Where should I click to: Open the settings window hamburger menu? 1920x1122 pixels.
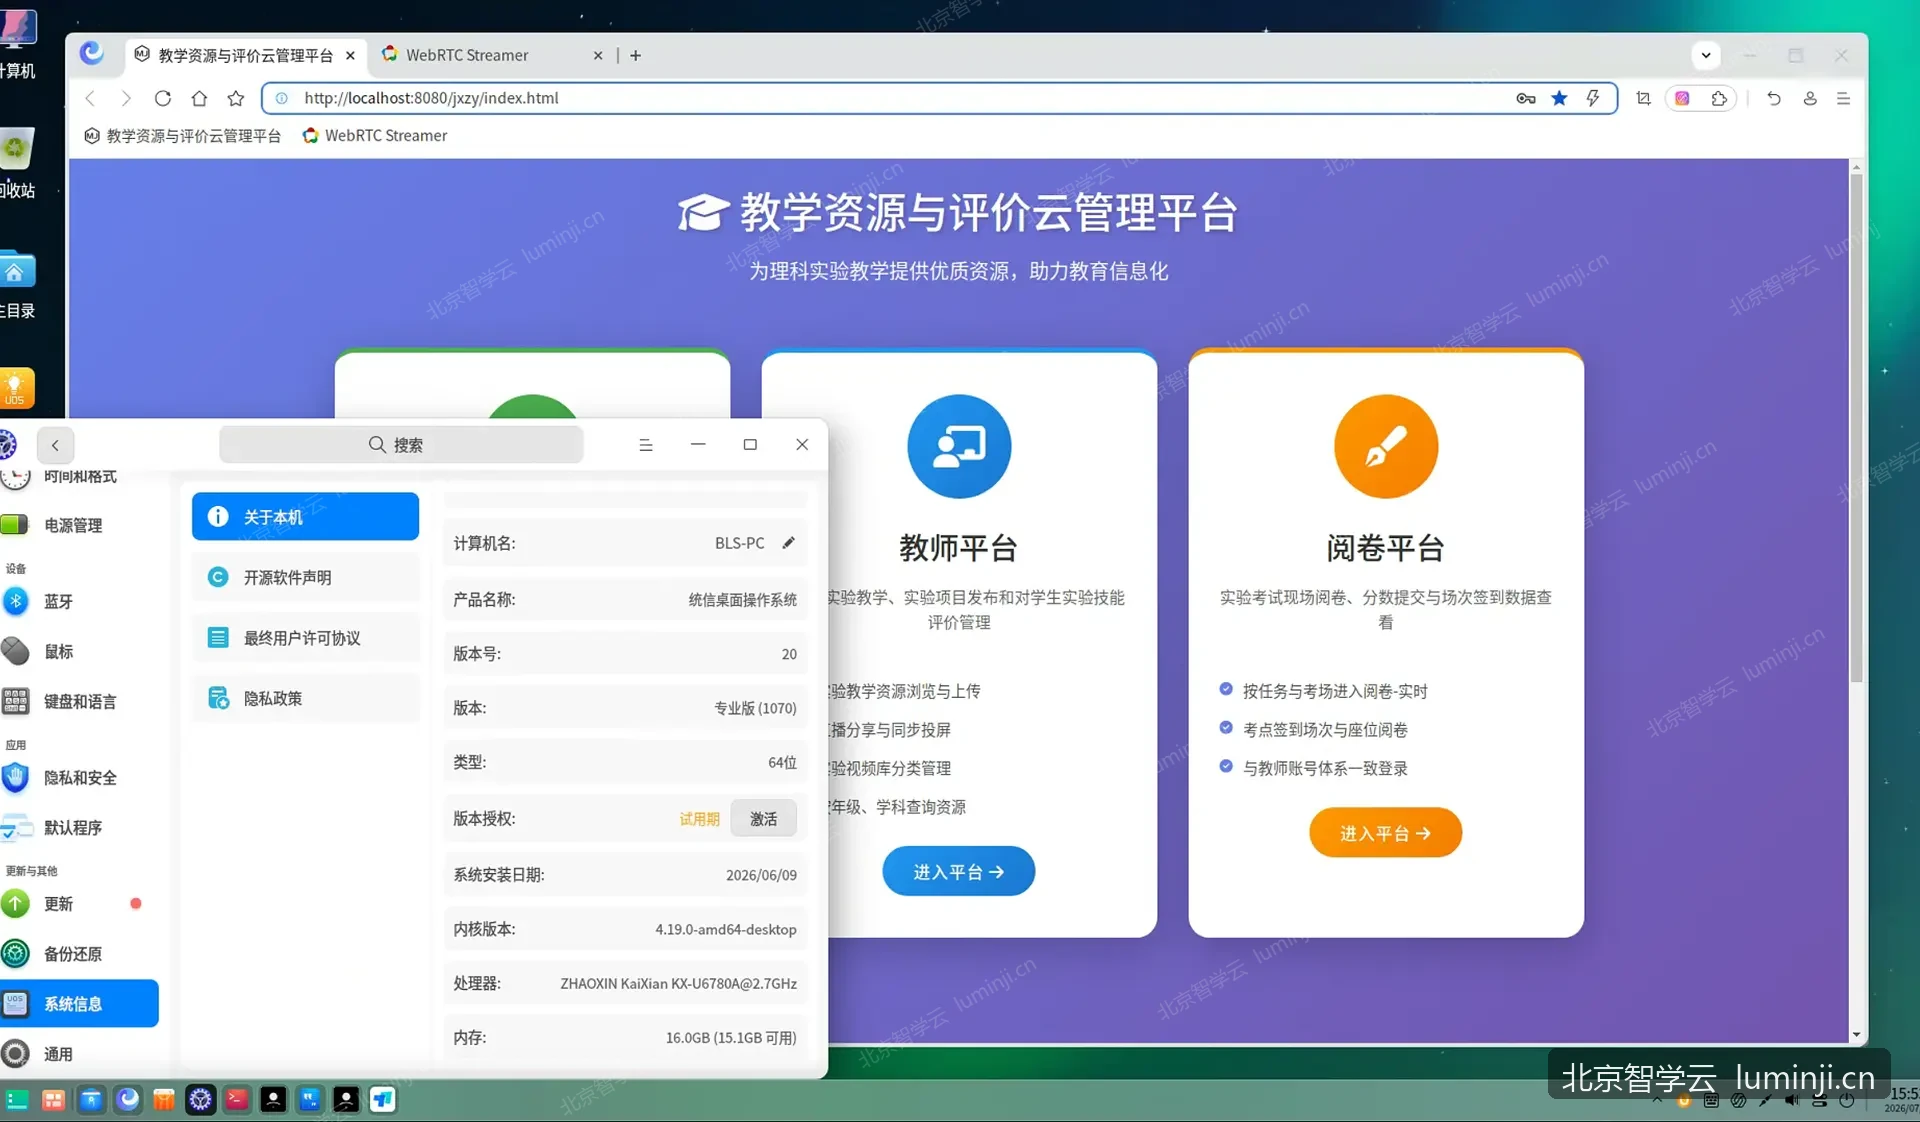[646, 445]
